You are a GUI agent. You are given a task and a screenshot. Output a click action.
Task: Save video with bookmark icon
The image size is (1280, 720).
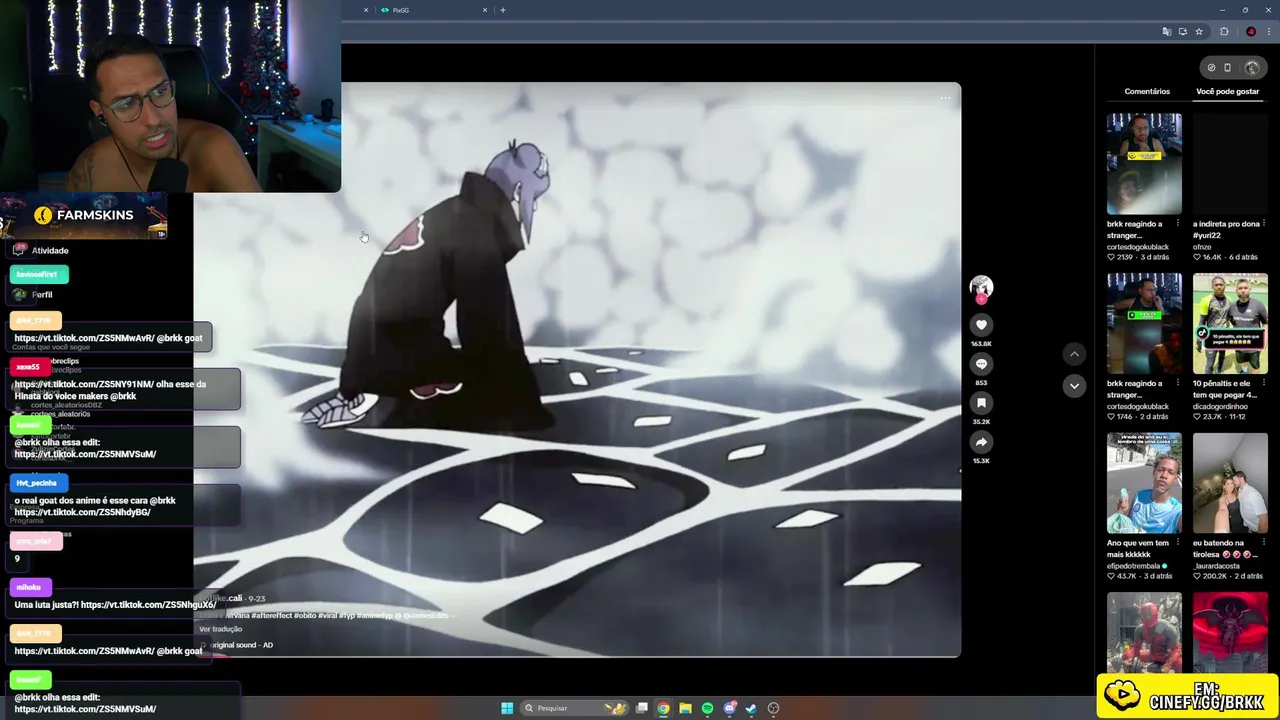coord(981,403)
